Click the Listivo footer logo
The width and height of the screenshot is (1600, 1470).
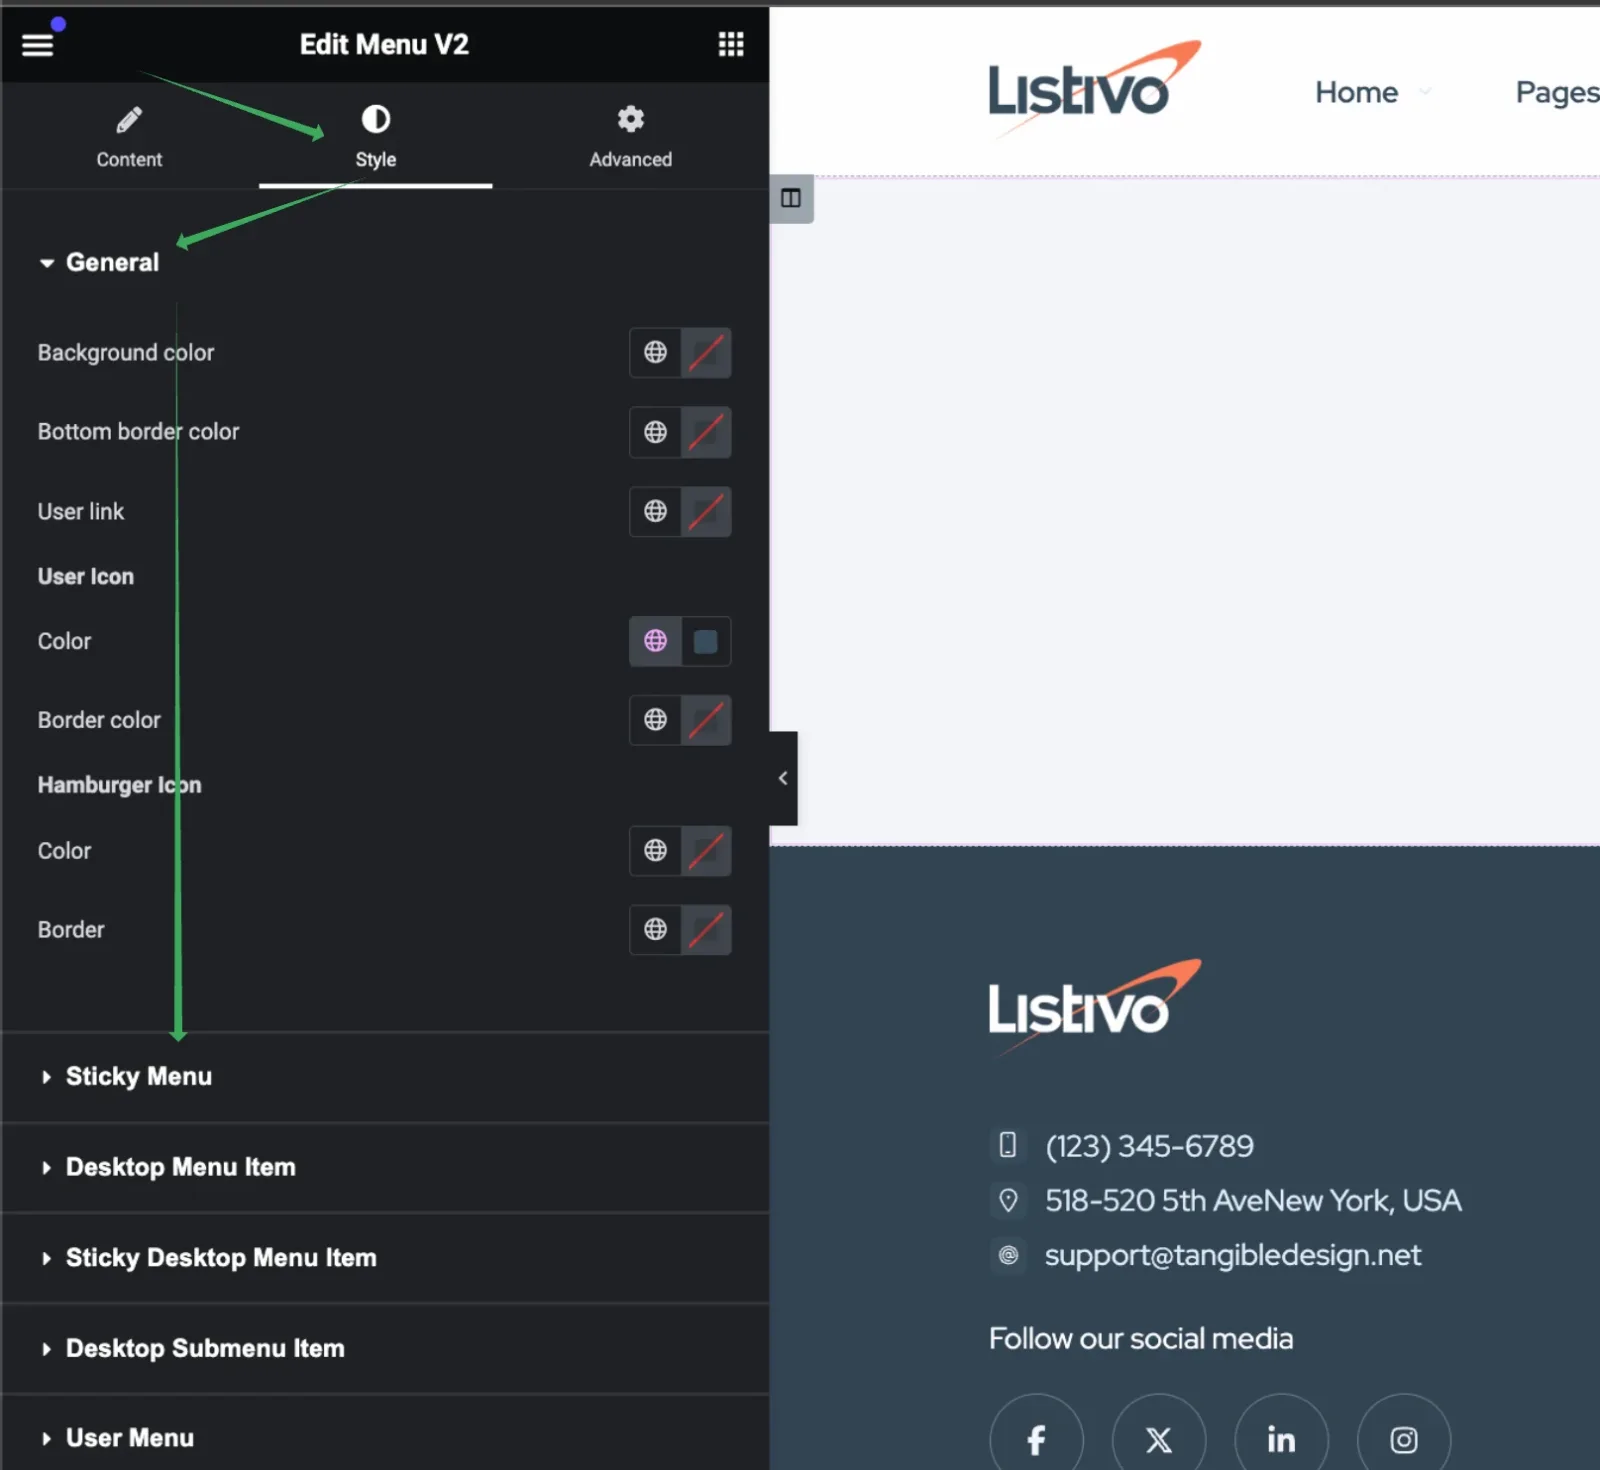[1094, 1007]
